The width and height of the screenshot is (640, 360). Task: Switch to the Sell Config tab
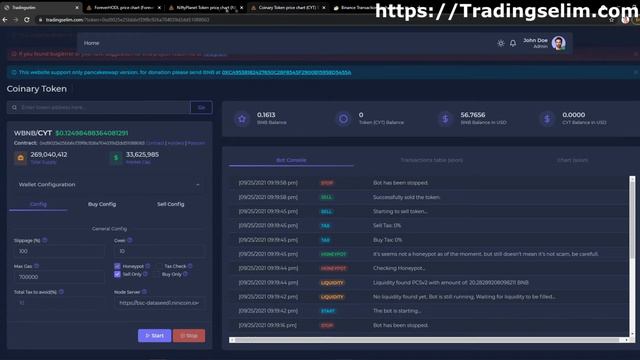click(x=171, y=204)
